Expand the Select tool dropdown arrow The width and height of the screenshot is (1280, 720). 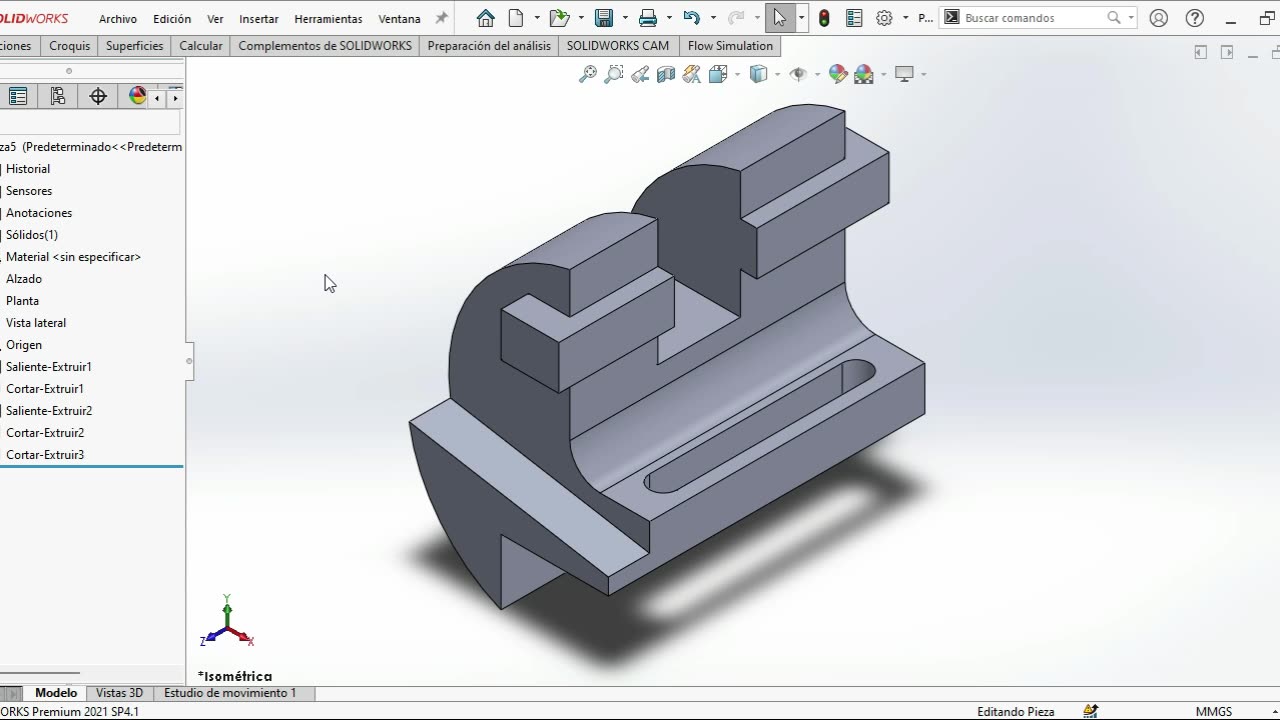coord(801,18)
